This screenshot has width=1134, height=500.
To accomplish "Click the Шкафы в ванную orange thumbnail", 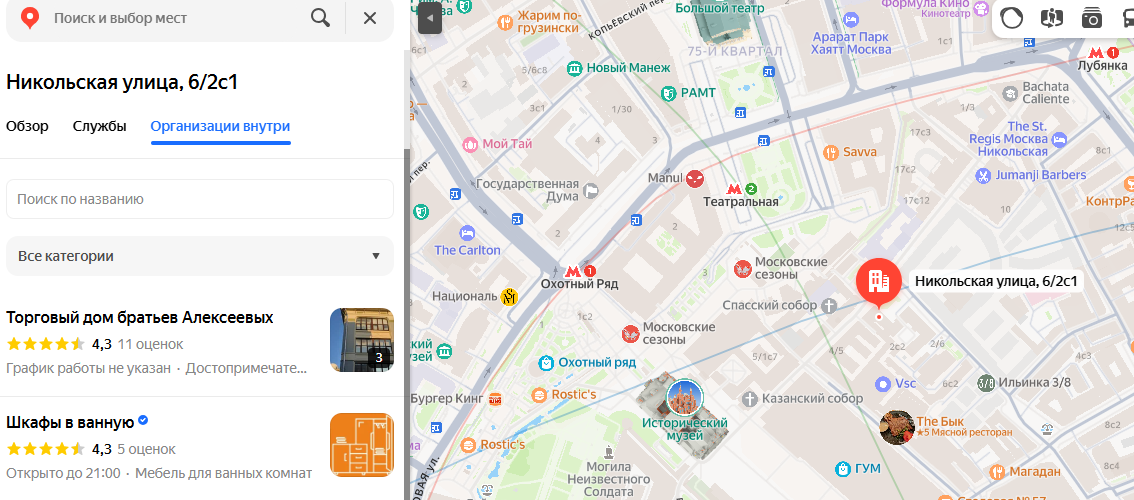I will (x=361, y=445).
